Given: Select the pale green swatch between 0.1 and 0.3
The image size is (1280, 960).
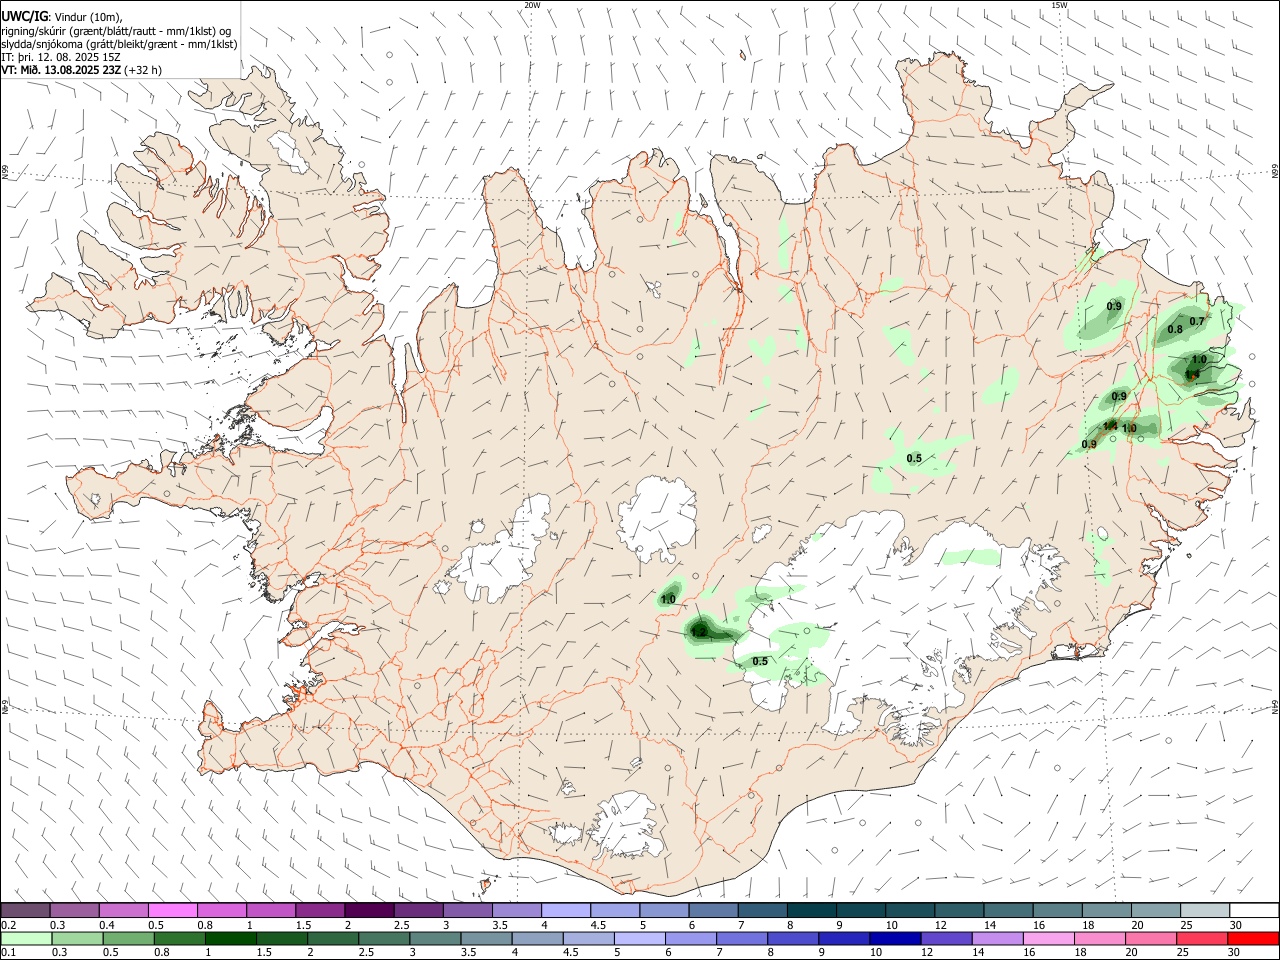Looking at the screenshot, I should point(25,938).
